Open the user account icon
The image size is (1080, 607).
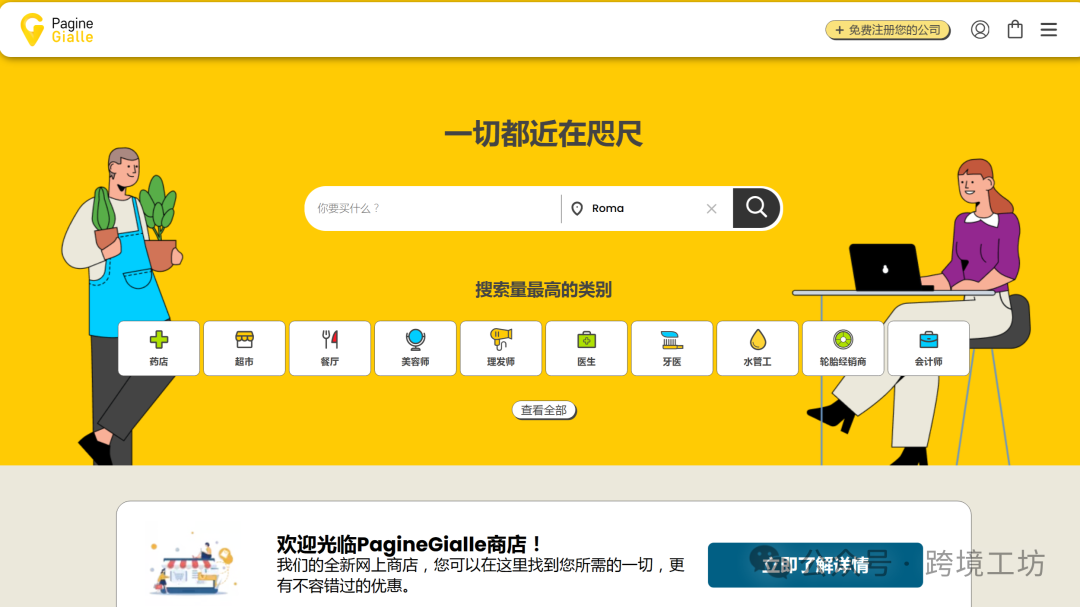click(x=980, y=30)
